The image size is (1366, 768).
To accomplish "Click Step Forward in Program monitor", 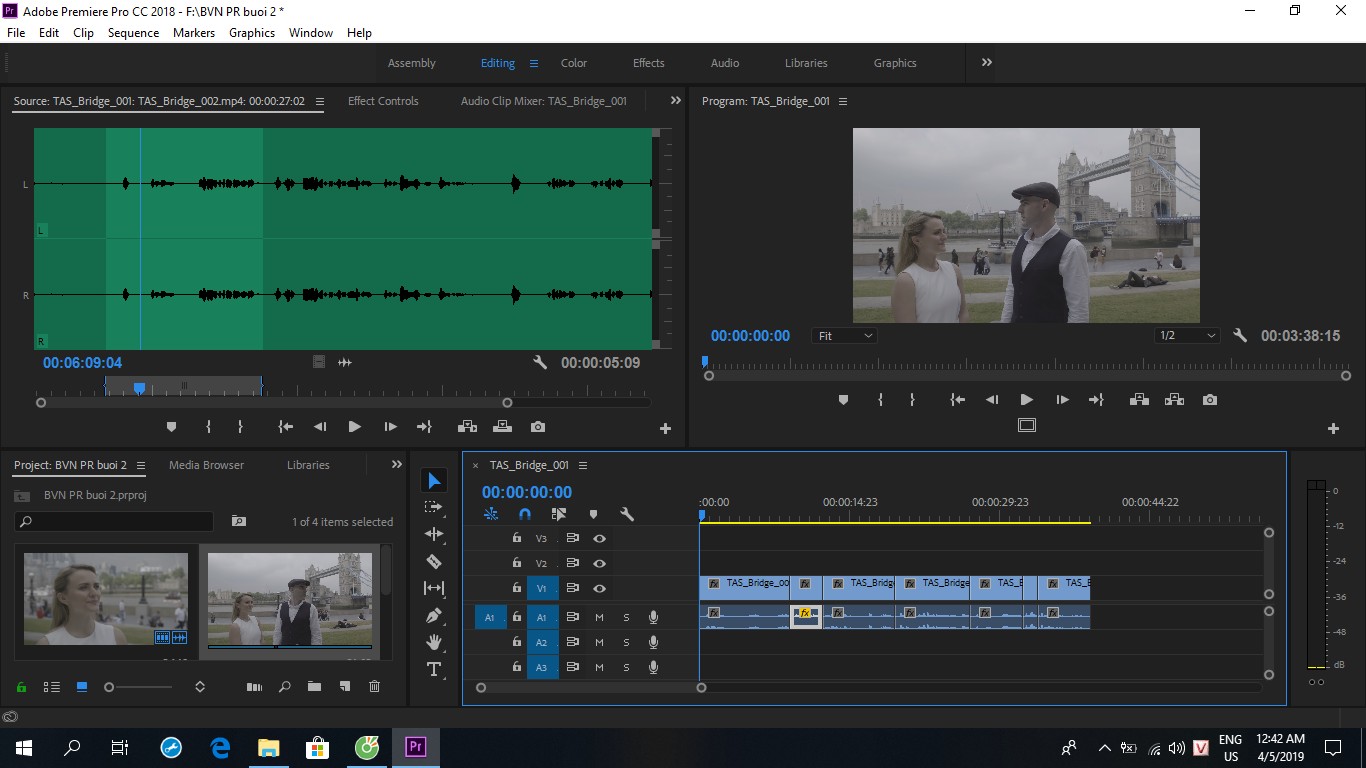I will [x=1062, y=400].
